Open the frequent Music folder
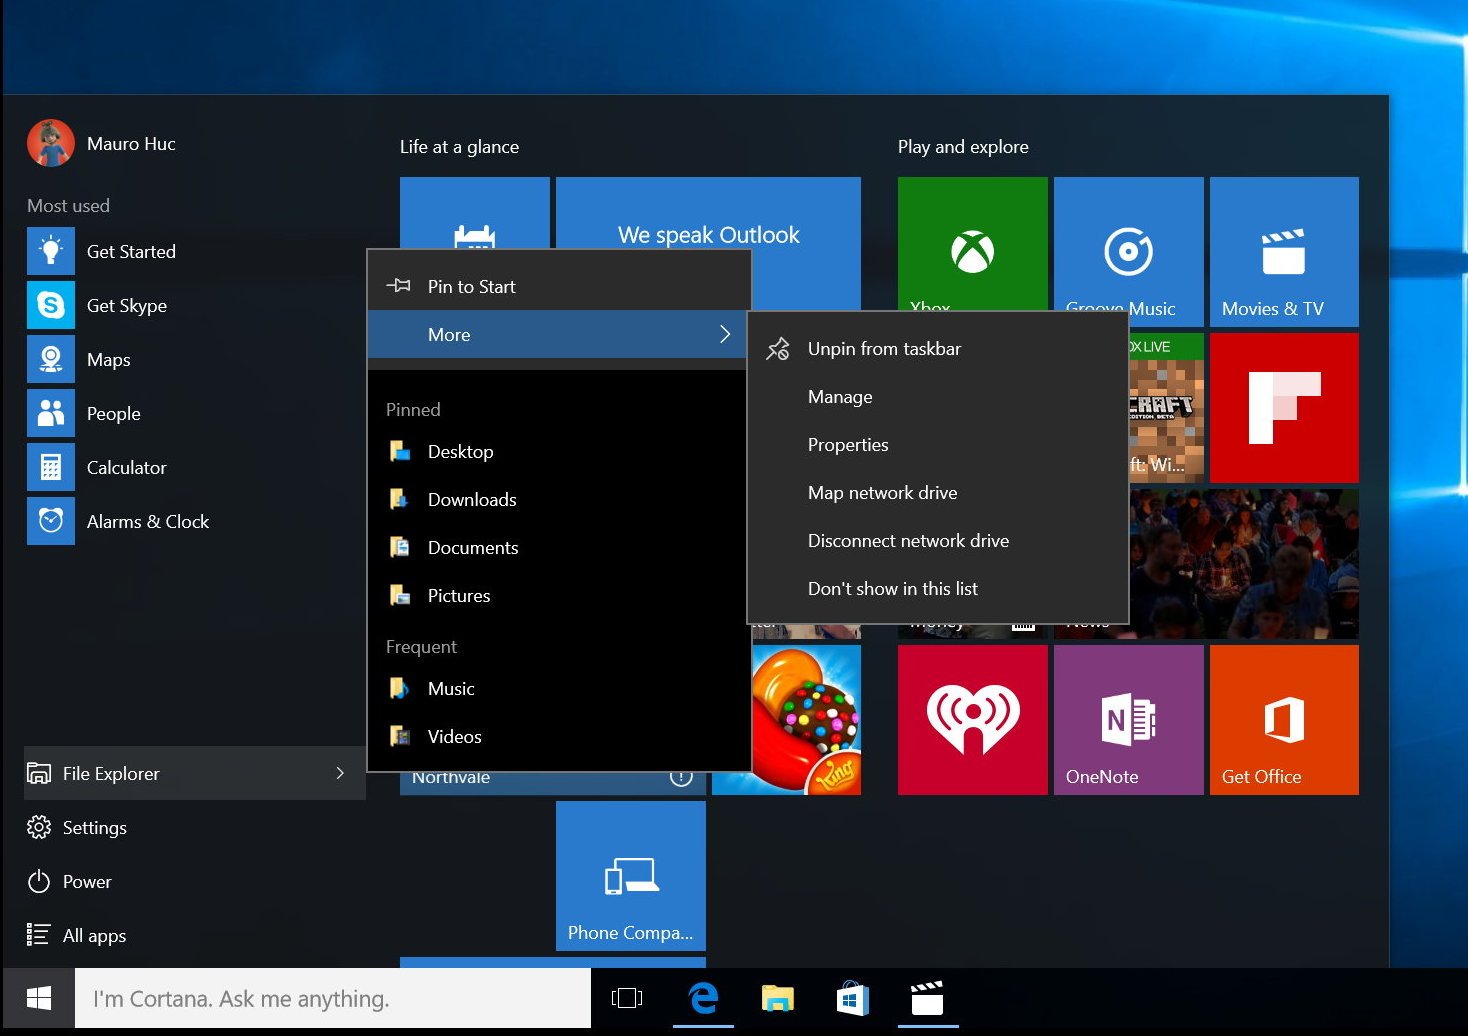This screenshot has width=1468, height=1036. (x=559, y=688)
